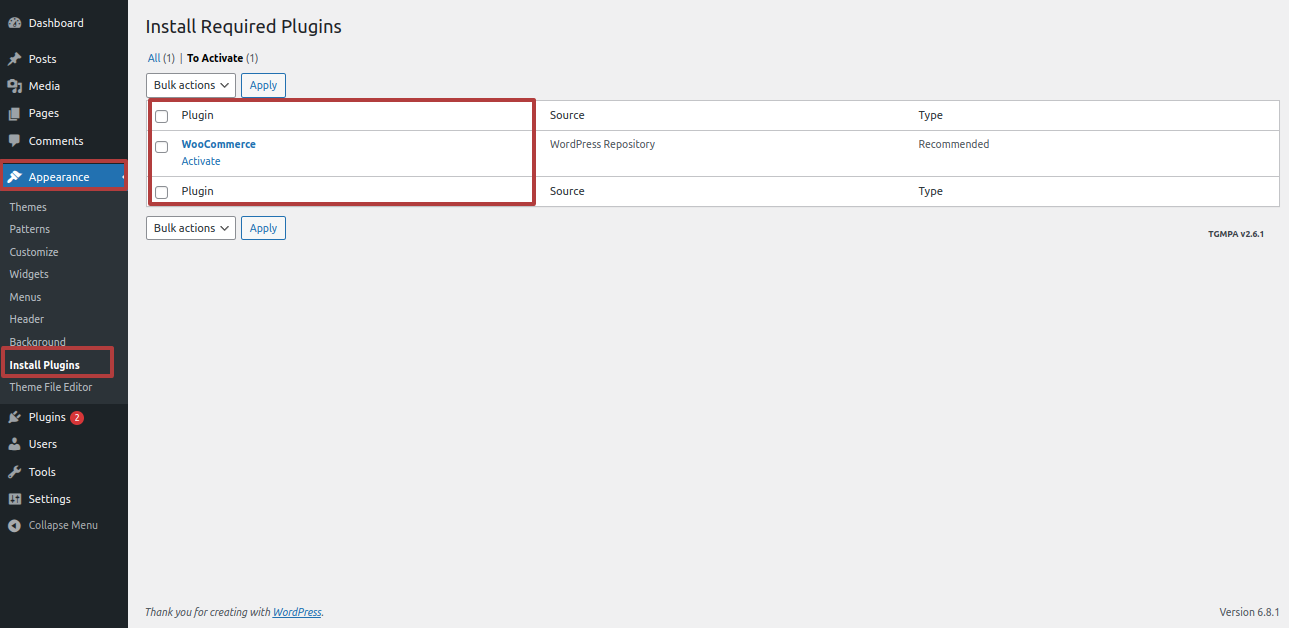Image resolution: width=1289 pixels, height=628 pixels.
Task: Activate the WooCommerce plugin link
Action: coord(201,161)
